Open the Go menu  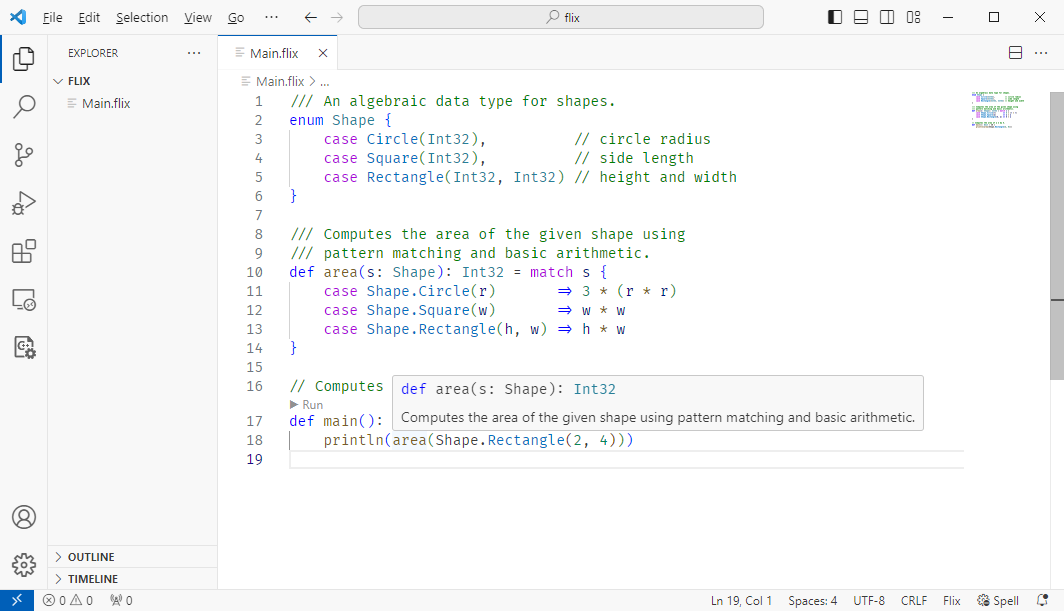[235, 18]
